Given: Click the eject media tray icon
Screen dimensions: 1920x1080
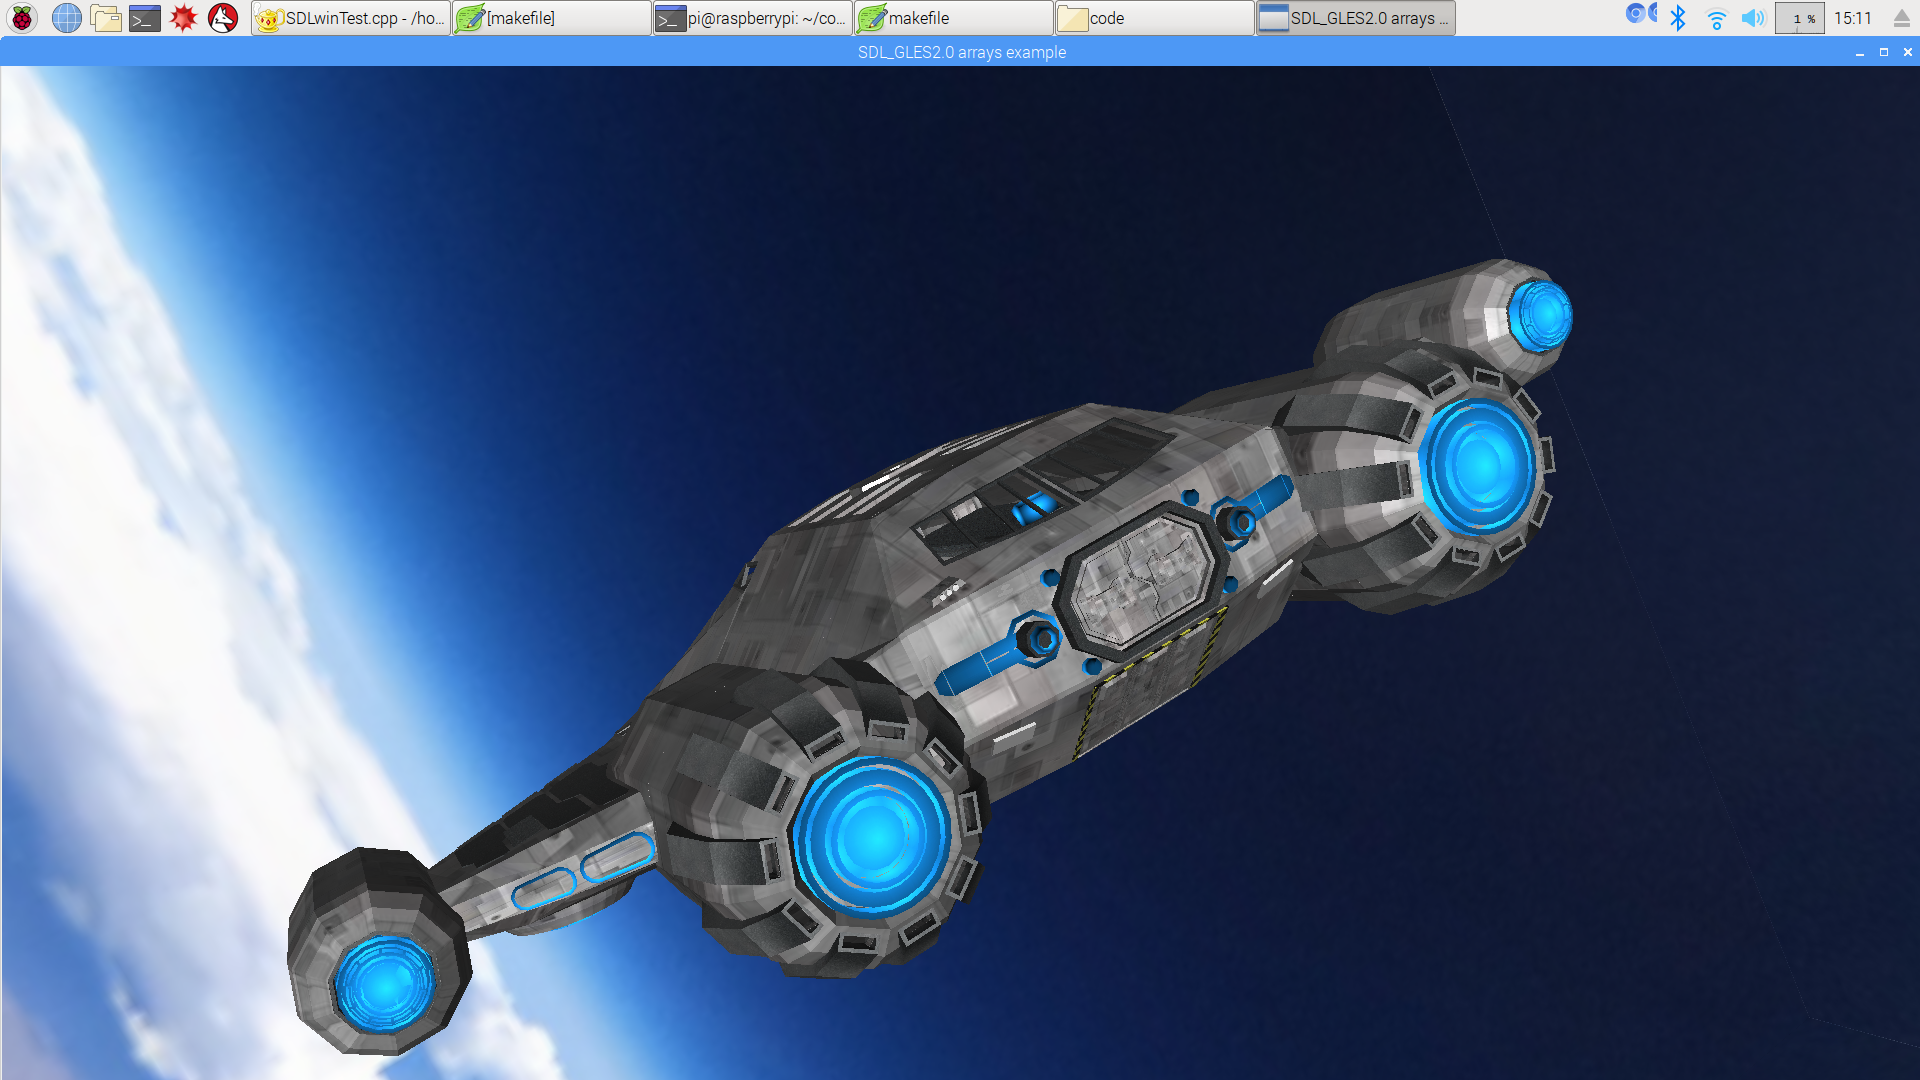Looking at the screenshot, I should (1901, 18).
